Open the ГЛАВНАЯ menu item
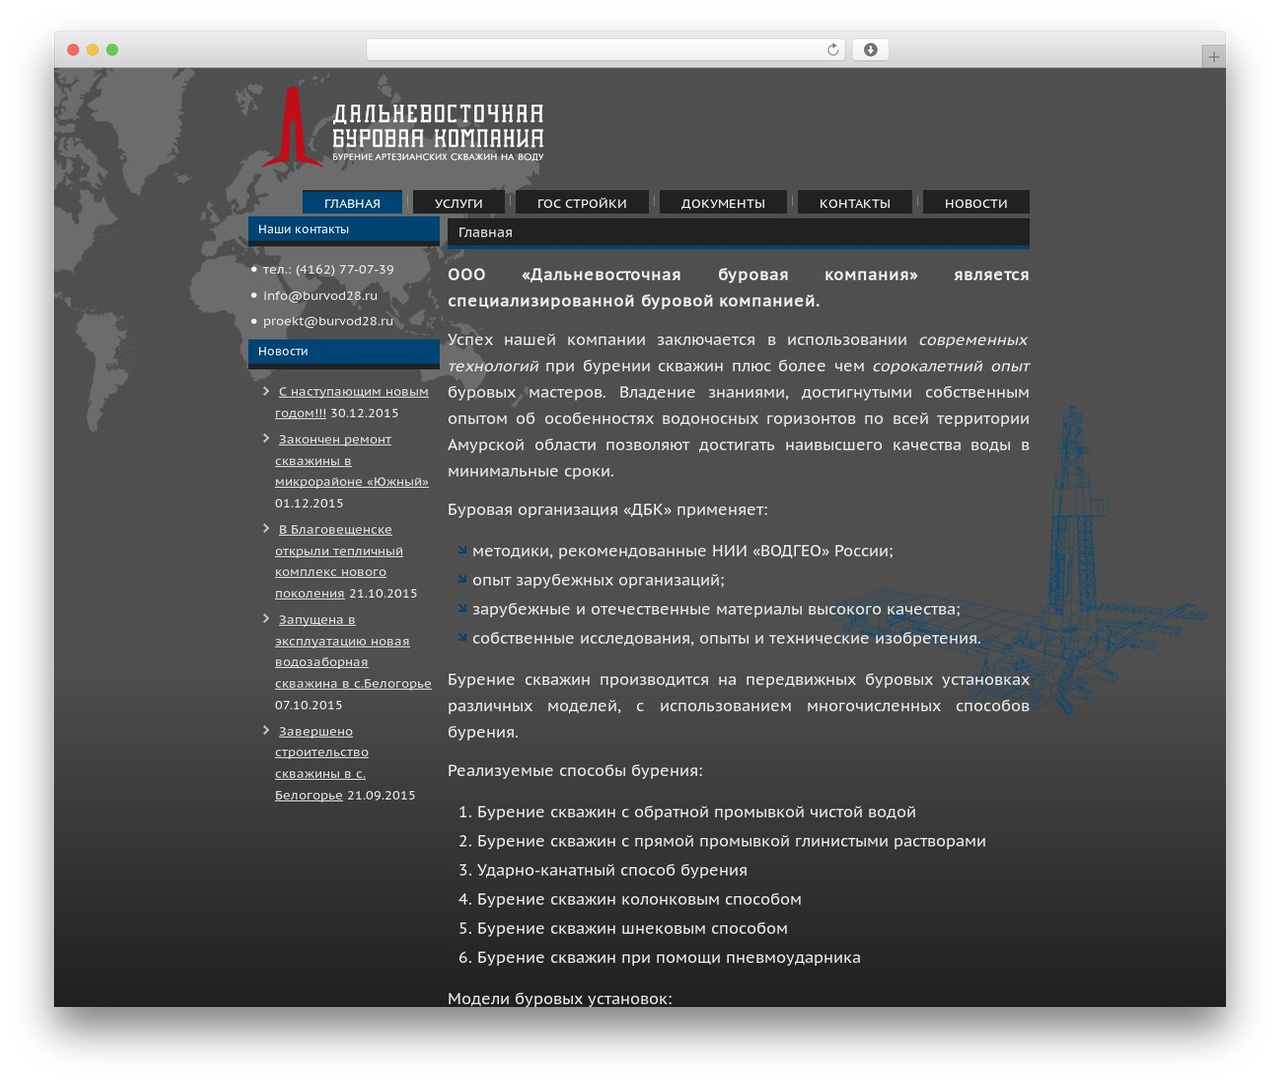 point(352,203)
